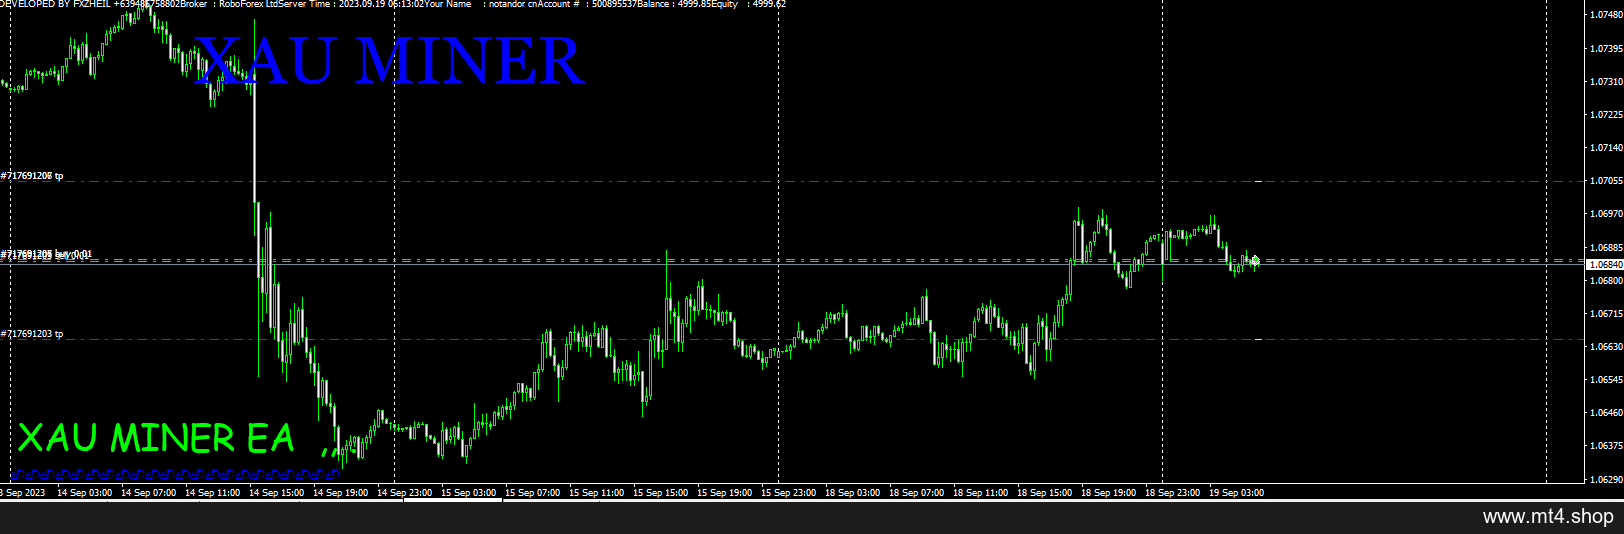Click the 1.07055 price scale label

pyautogui.click(x=1606, y=180)
